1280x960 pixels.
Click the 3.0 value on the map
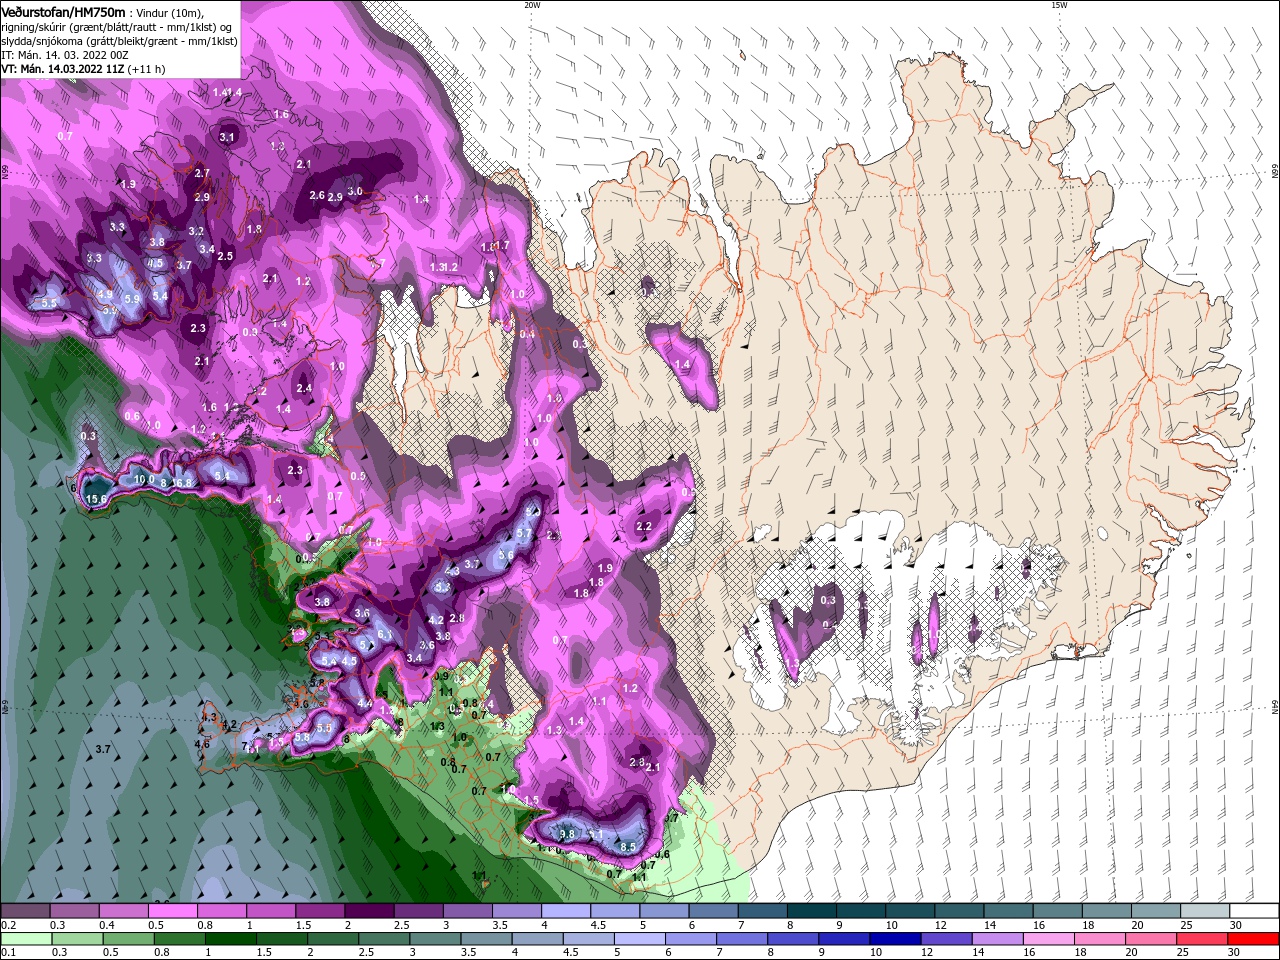pyautogui.click(x=354, y=191)
